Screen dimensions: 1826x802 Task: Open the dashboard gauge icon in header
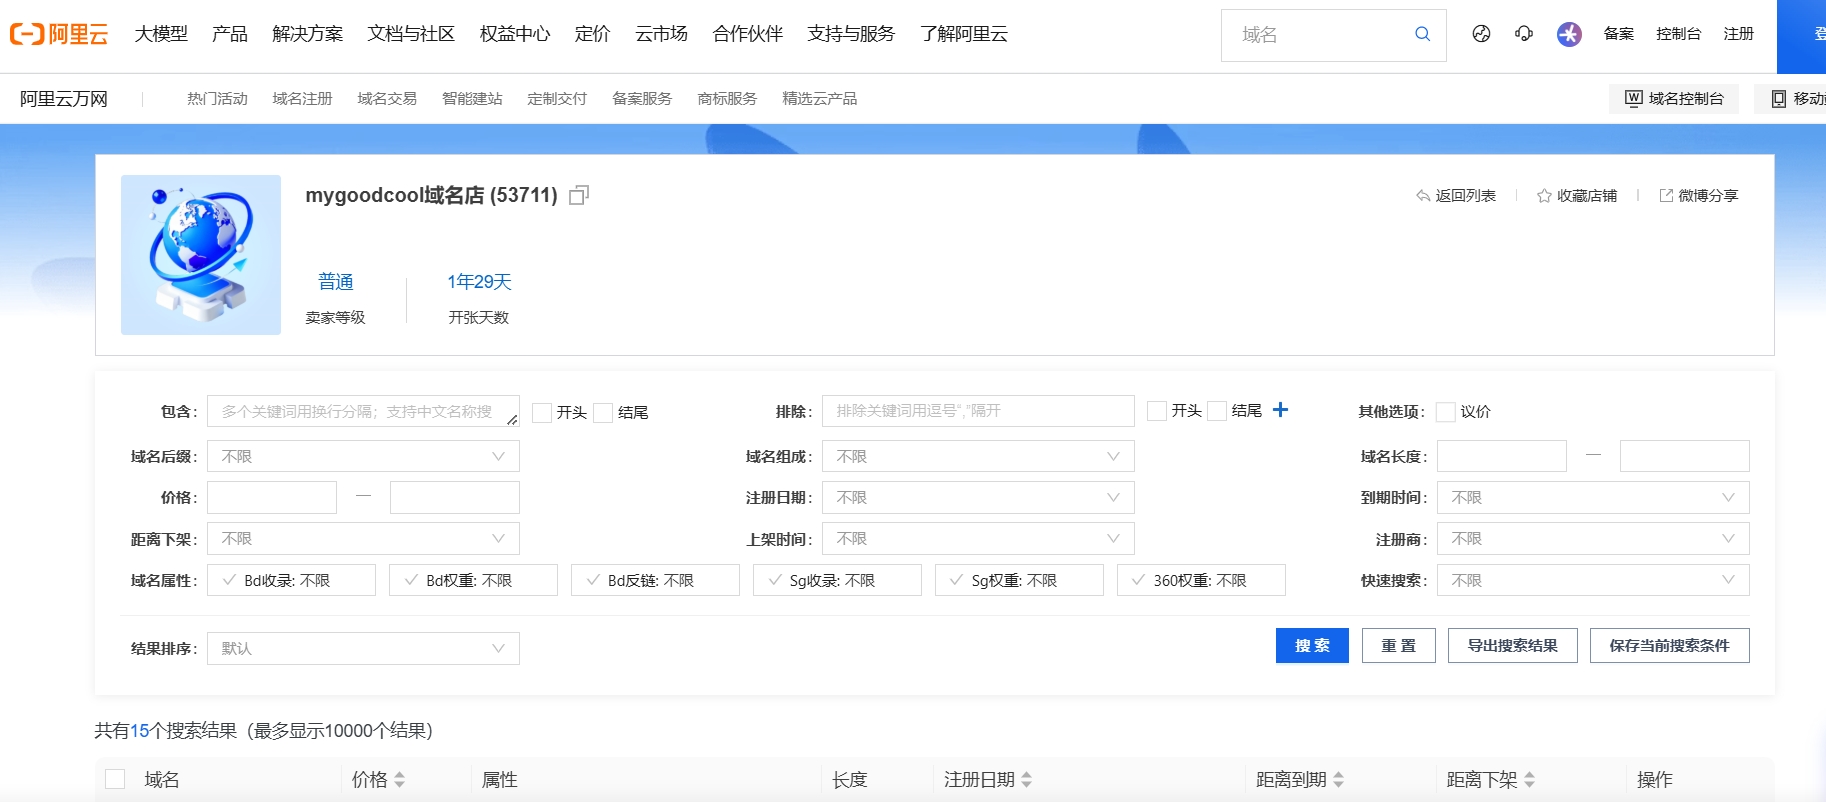click(1481, 34)
